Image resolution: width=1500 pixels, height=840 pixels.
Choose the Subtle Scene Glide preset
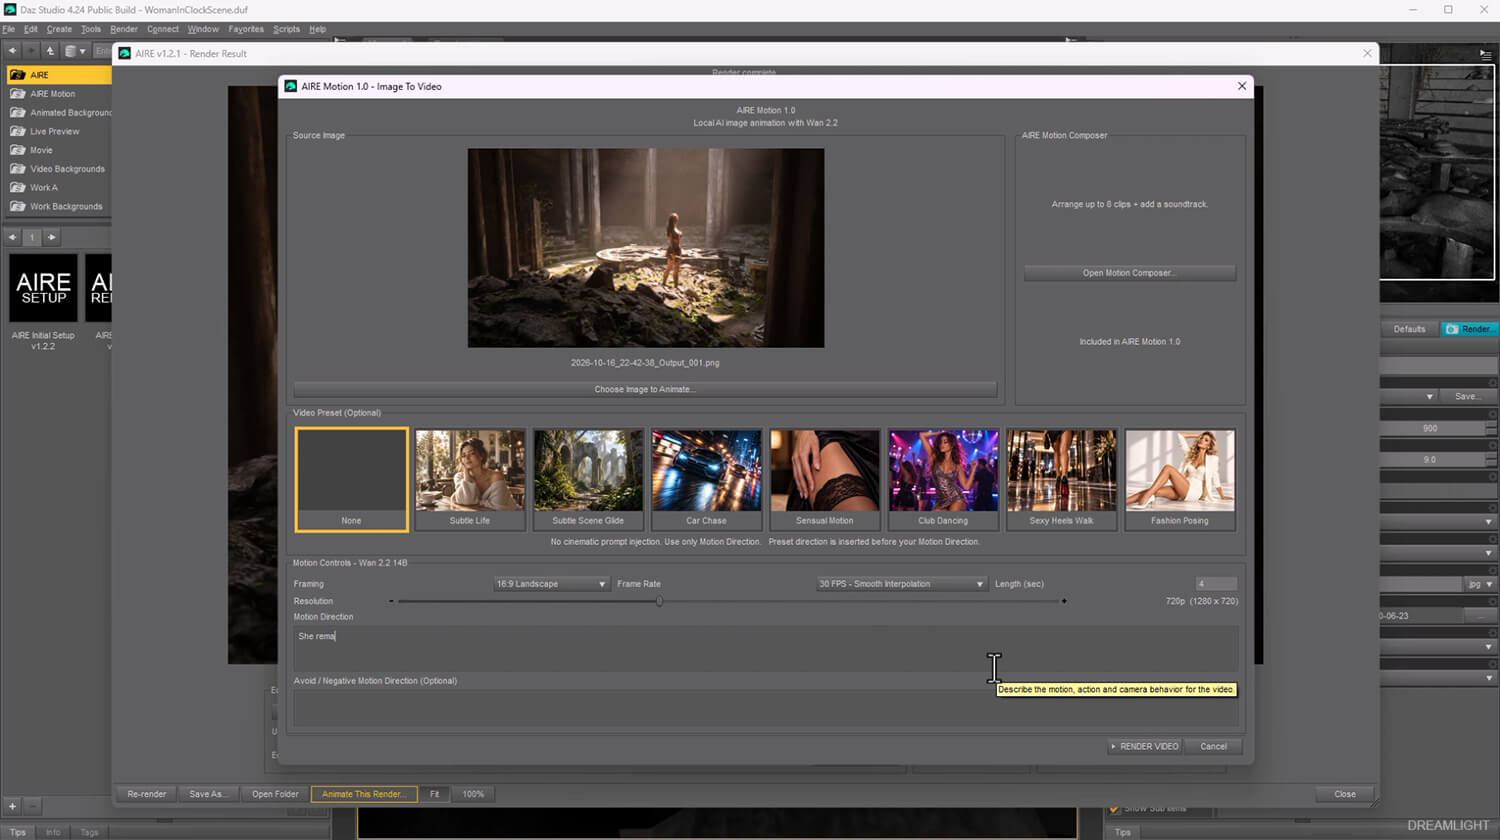point(588,480)
